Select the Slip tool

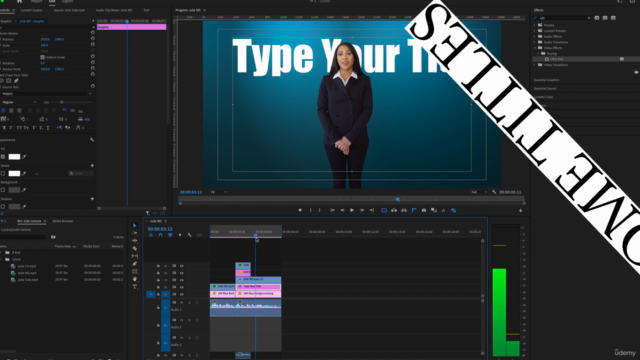coord(135,256)
